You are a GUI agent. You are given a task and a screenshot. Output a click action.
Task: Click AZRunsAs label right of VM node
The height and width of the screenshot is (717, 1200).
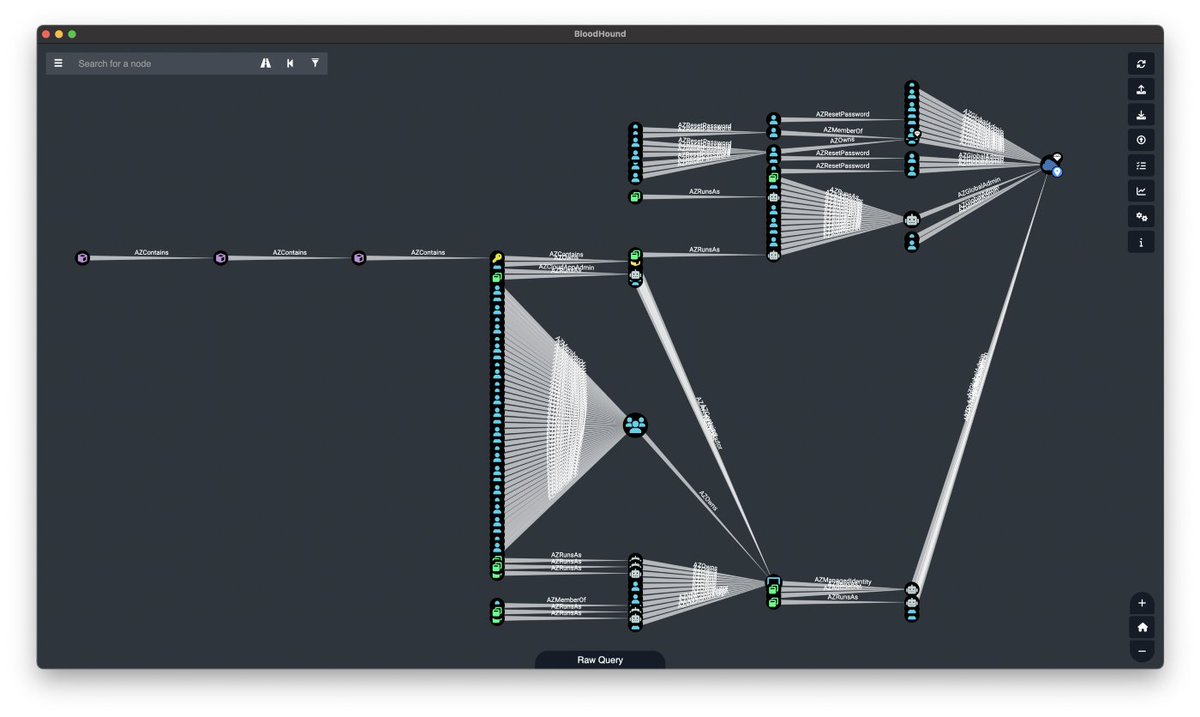pyautogui.click(x=842, y=597)
